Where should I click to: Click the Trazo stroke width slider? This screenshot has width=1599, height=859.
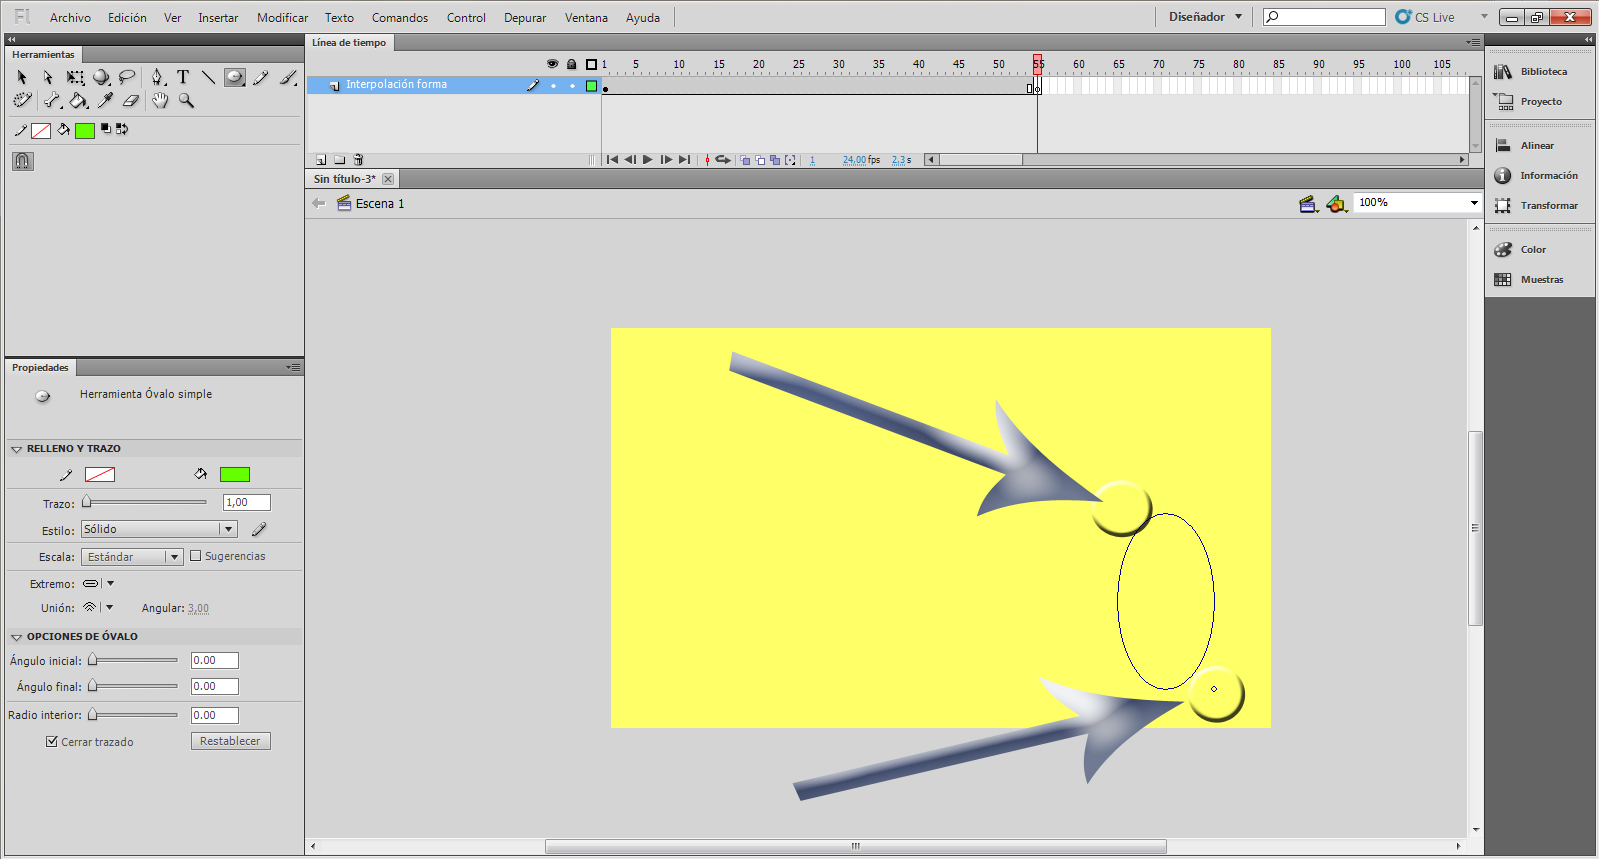[146, 502]
